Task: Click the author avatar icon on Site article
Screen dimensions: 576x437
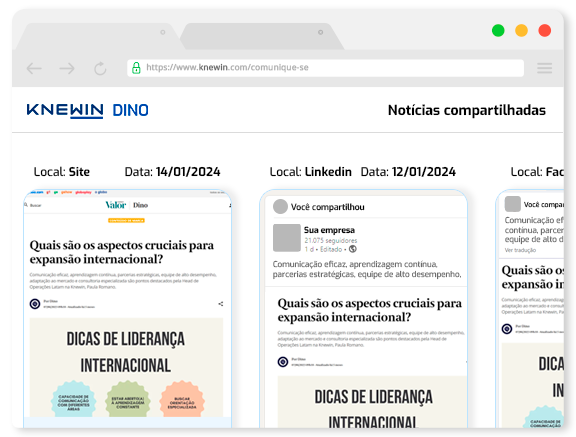Action: click(x=35, y=304)
